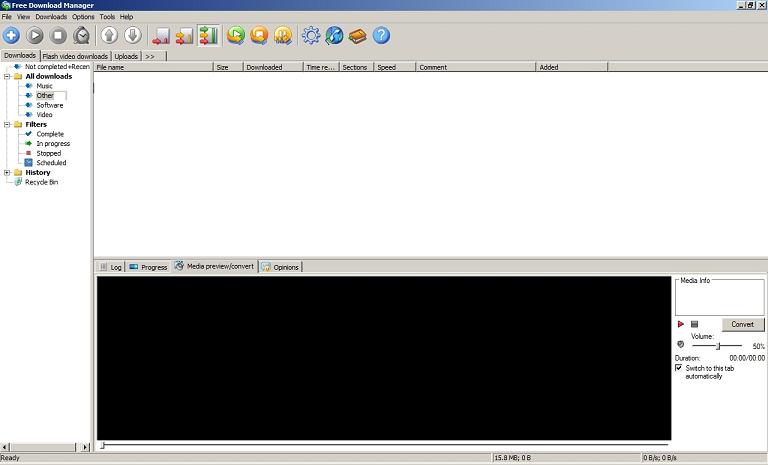768x465 pixels.
Task: Click the globe site explorer icon
Action: click(x=335, y=36)
